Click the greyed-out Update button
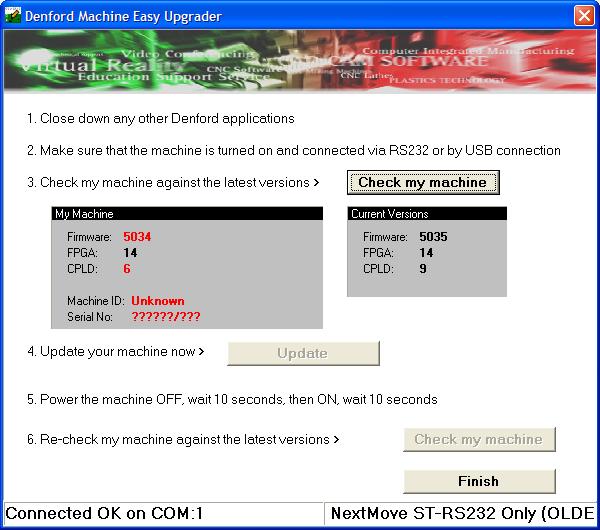This screenshot has height=530, width=600. [303, 353]
